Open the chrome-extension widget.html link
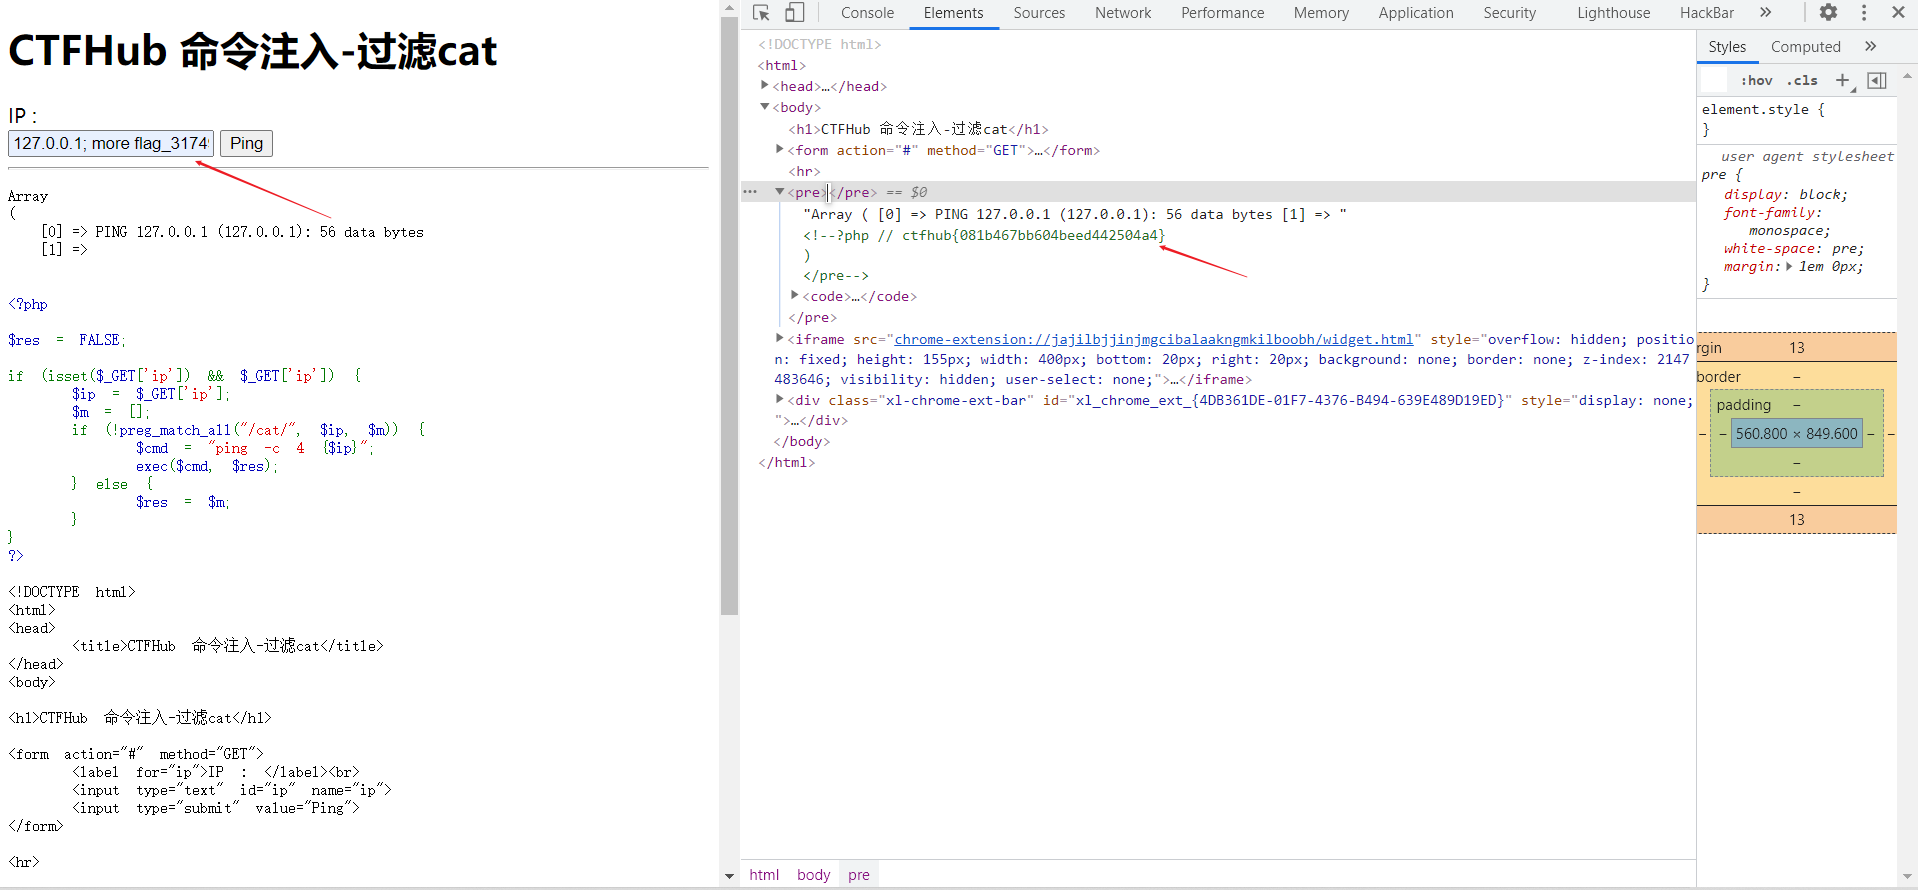 tap(1154, 339)
